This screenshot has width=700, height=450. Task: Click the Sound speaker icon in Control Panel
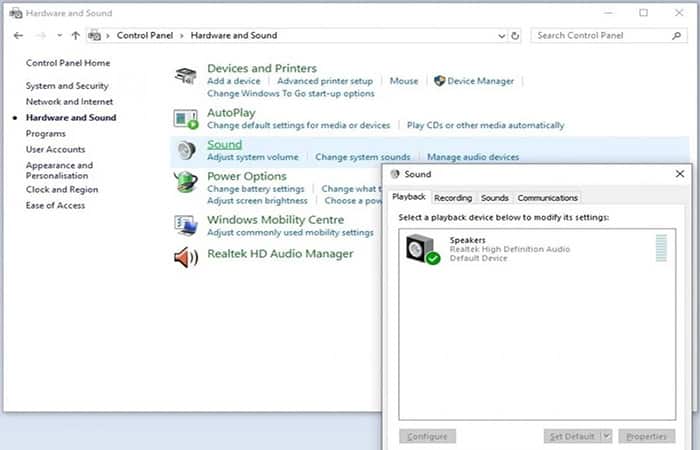(186, 150)
